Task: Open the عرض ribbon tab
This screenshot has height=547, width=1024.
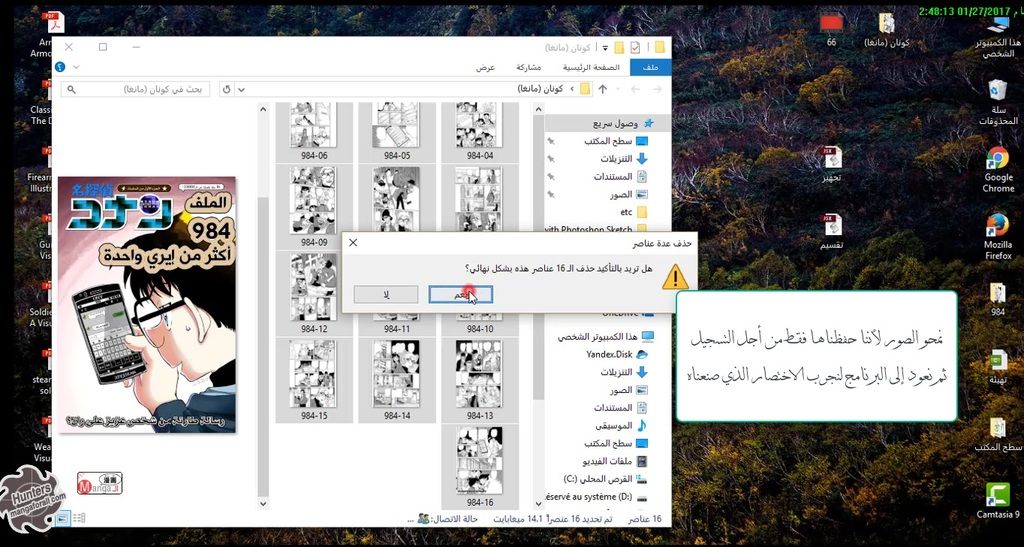Action: click(485, 67)
